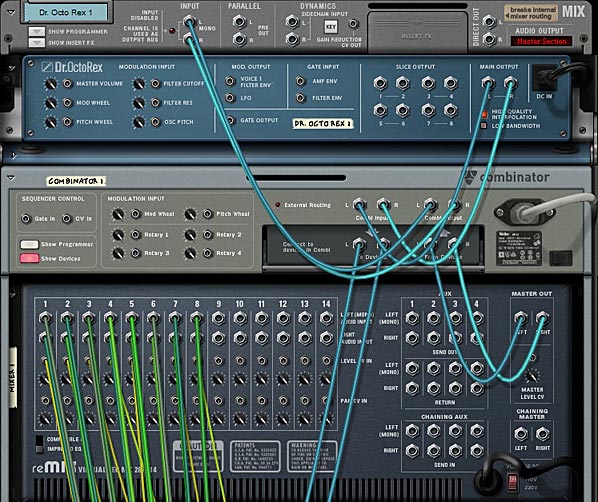
Task: Click the Master Level CV trim knob
Action: [532, 376]
